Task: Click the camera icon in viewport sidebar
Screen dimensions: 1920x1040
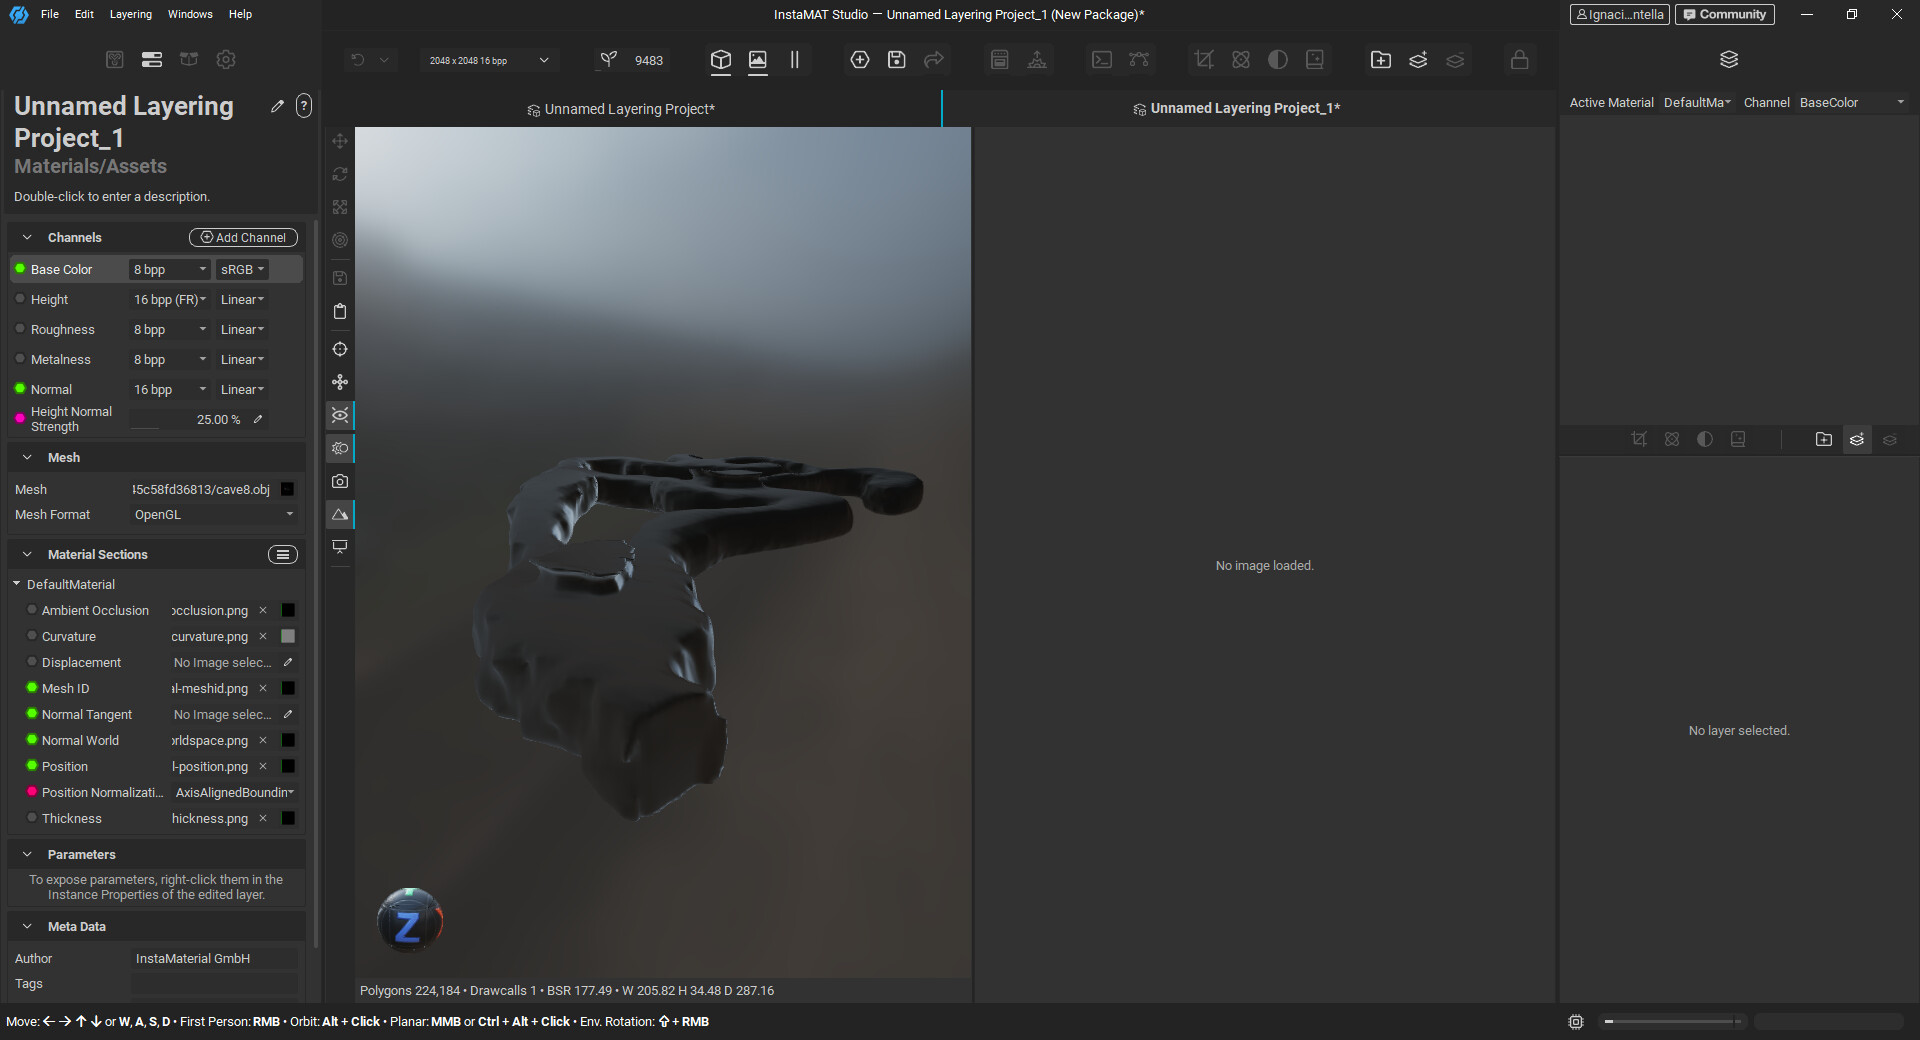Action: click(340, 481)
